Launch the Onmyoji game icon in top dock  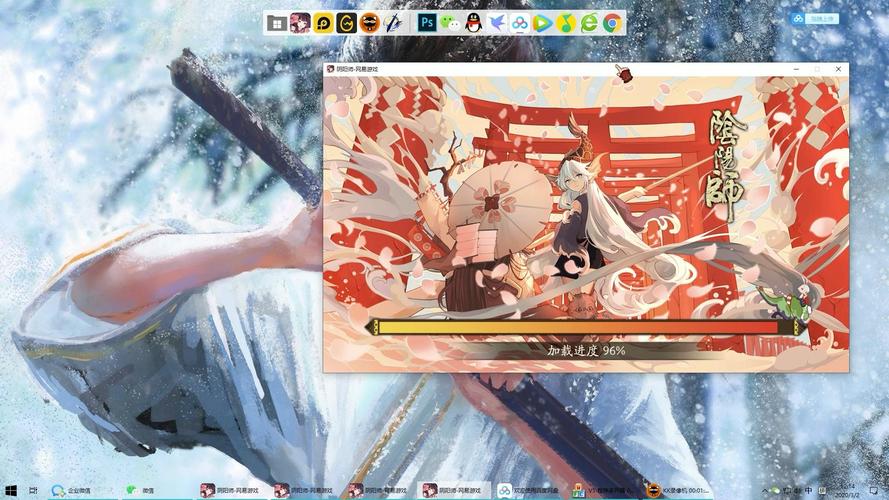(300, 23)
